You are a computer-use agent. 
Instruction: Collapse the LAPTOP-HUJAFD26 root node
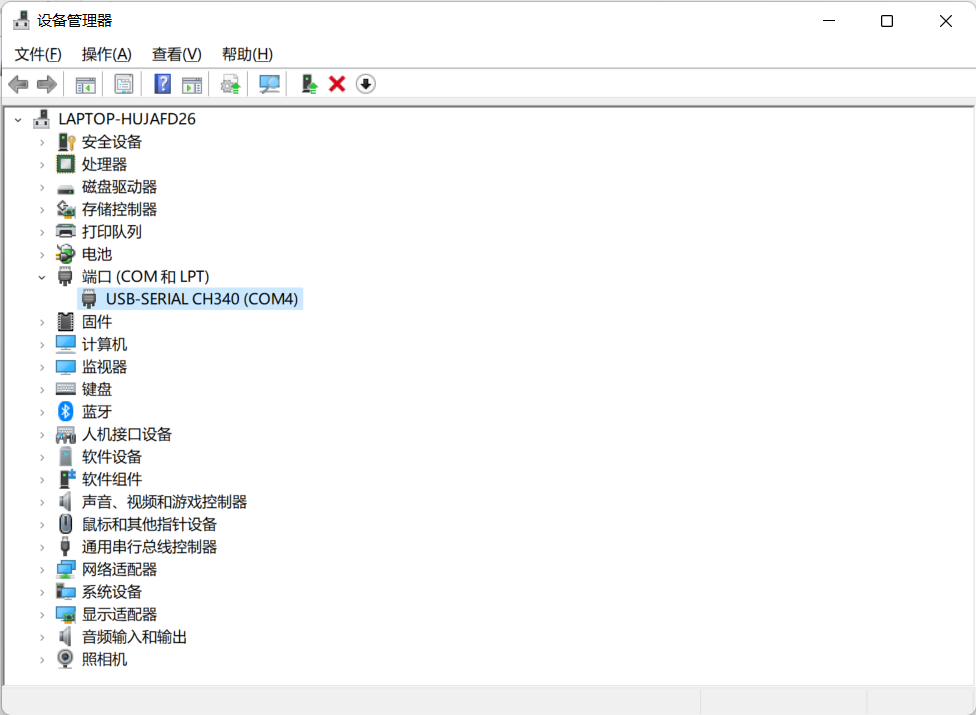[x=19, y=119]
